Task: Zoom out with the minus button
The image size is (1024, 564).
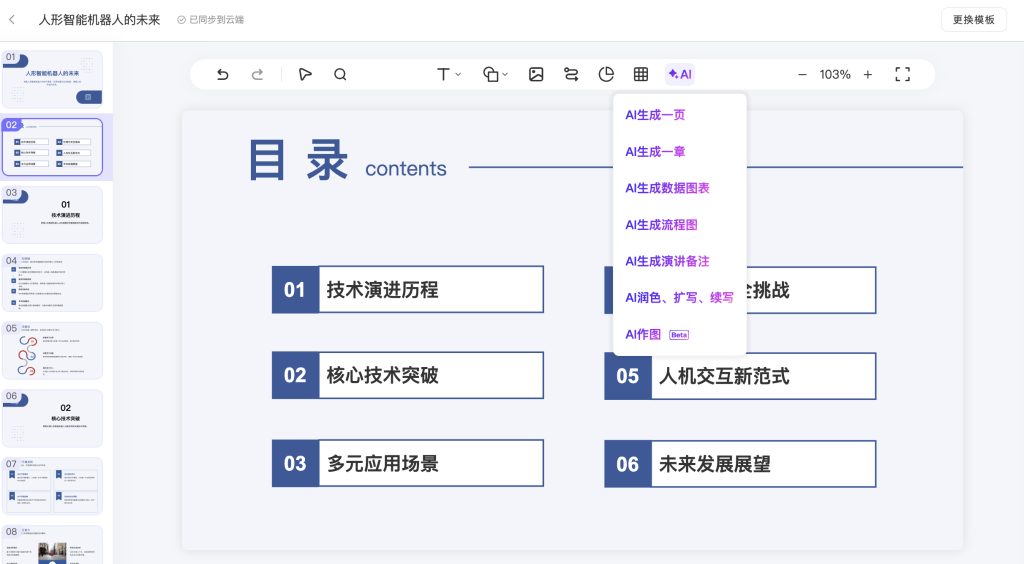Action: (802, 74)
